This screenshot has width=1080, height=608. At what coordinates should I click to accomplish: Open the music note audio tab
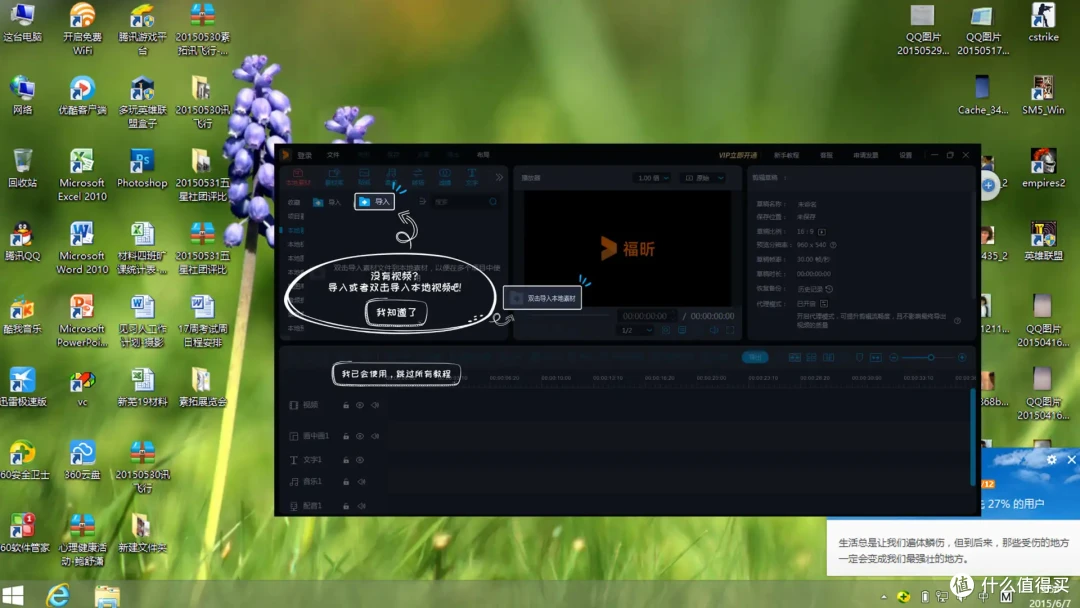391,177
